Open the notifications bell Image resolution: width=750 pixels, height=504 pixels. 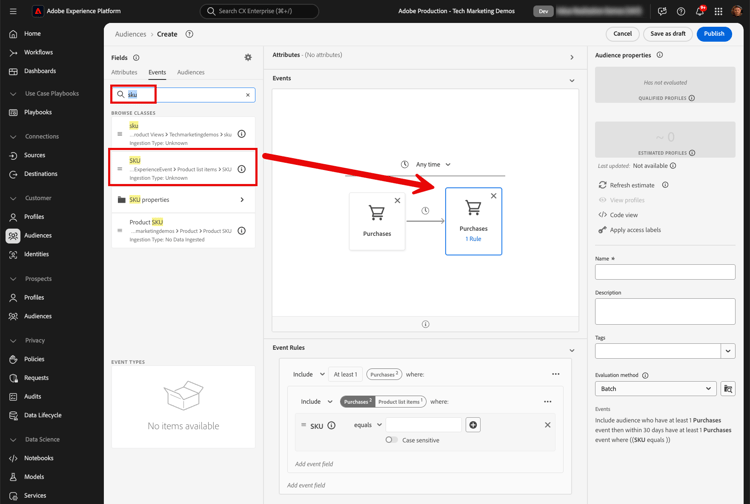699,11
